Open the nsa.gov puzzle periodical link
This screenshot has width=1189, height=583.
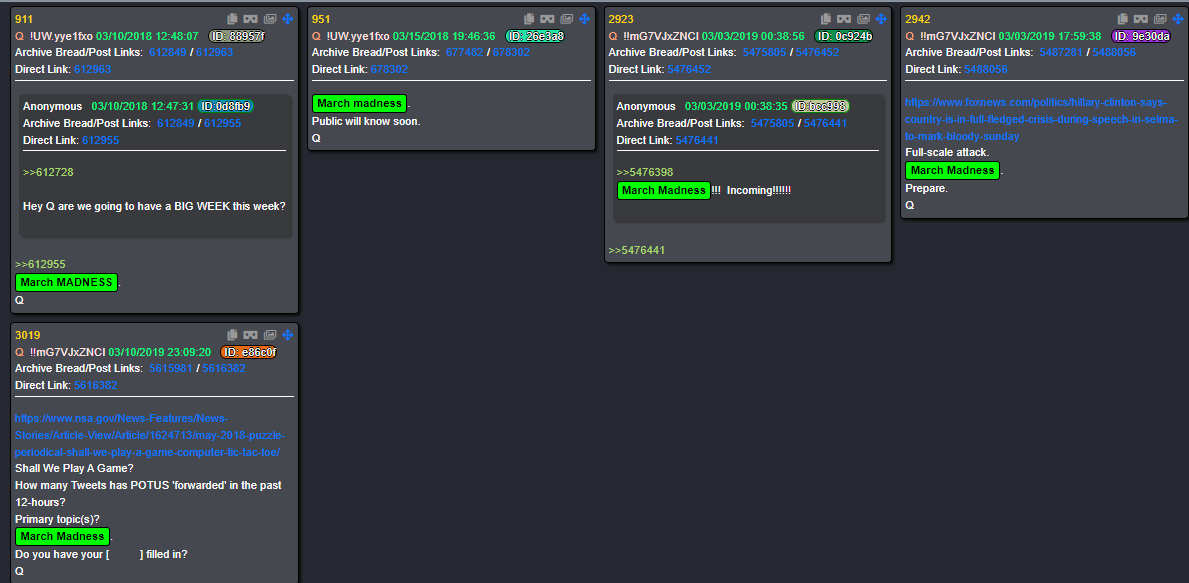click(x=150, y=435)
